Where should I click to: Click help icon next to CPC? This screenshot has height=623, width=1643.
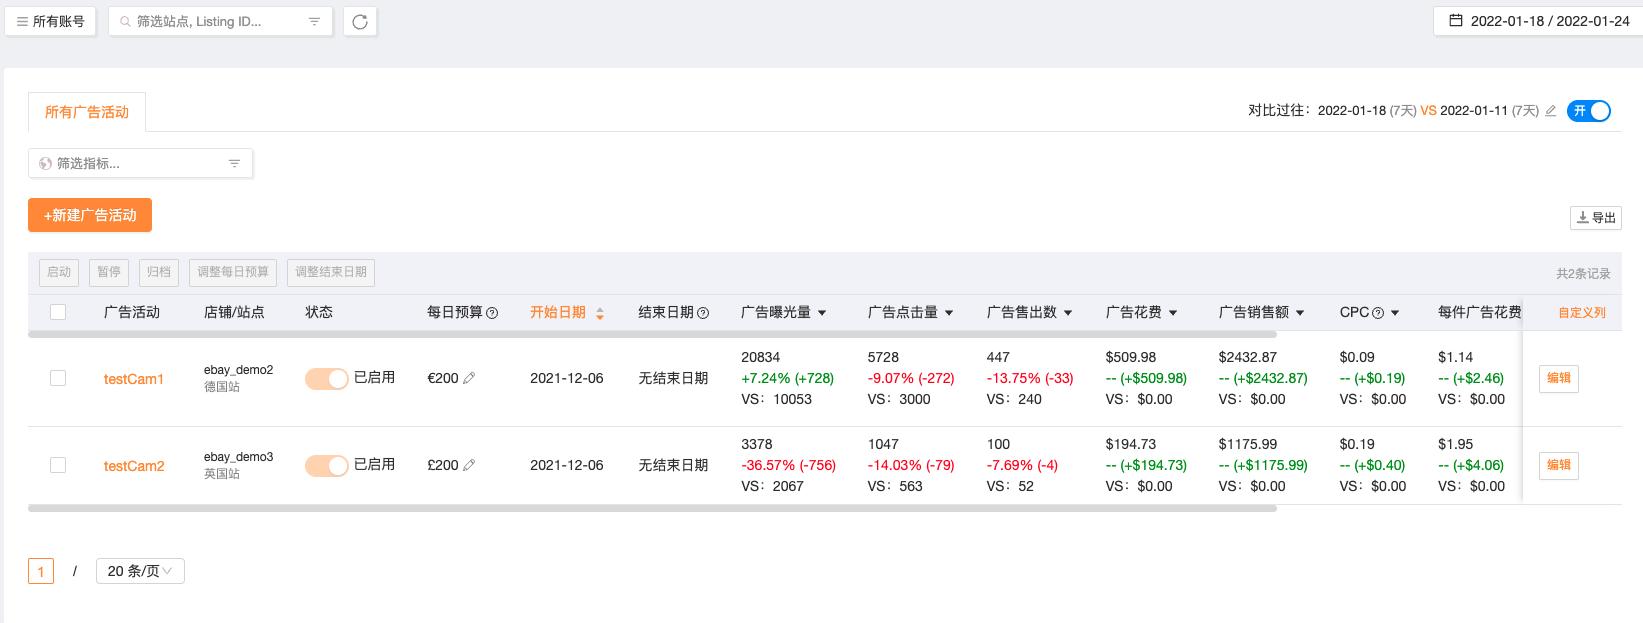pyautogui.click(x=1378, y=313)
